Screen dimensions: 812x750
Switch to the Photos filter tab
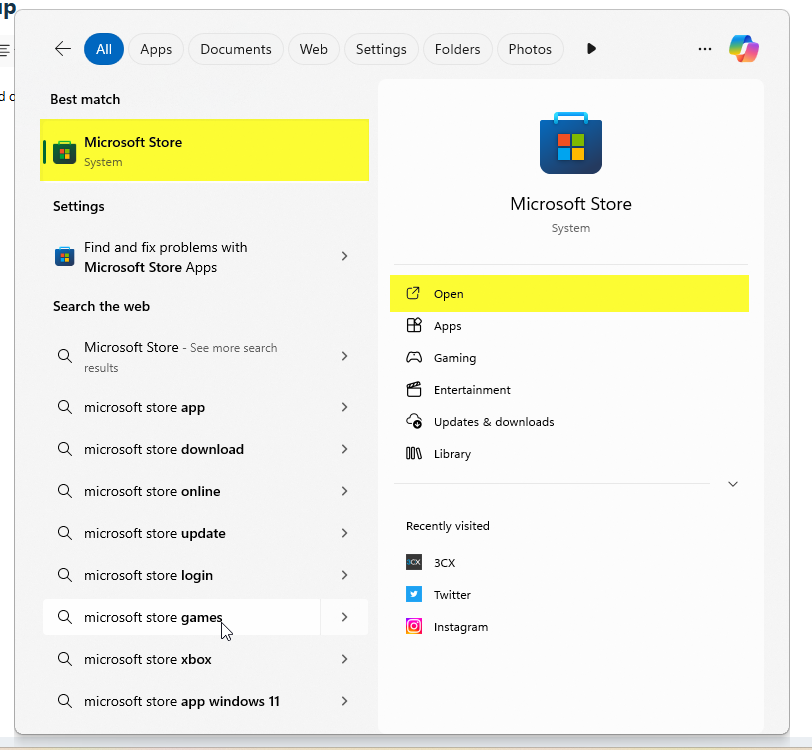click(530, 49)
